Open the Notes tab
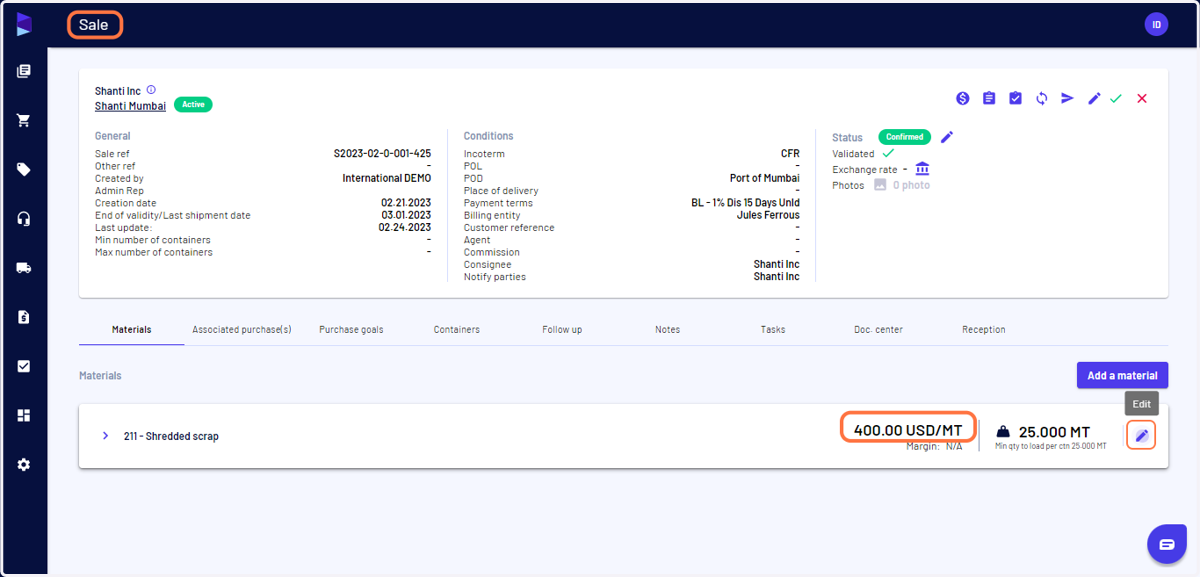The height and width of the screenshot is (577, 1200). (668, 329)
